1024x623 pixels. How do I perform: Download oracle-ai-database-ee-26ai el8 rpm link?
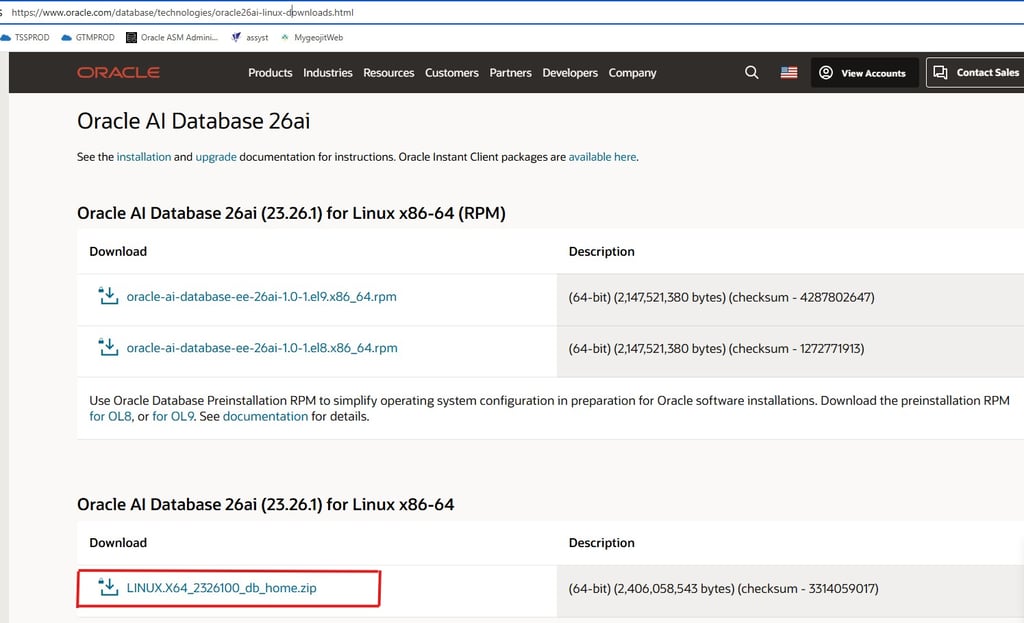pyautogui.click(x=262, y=348)
